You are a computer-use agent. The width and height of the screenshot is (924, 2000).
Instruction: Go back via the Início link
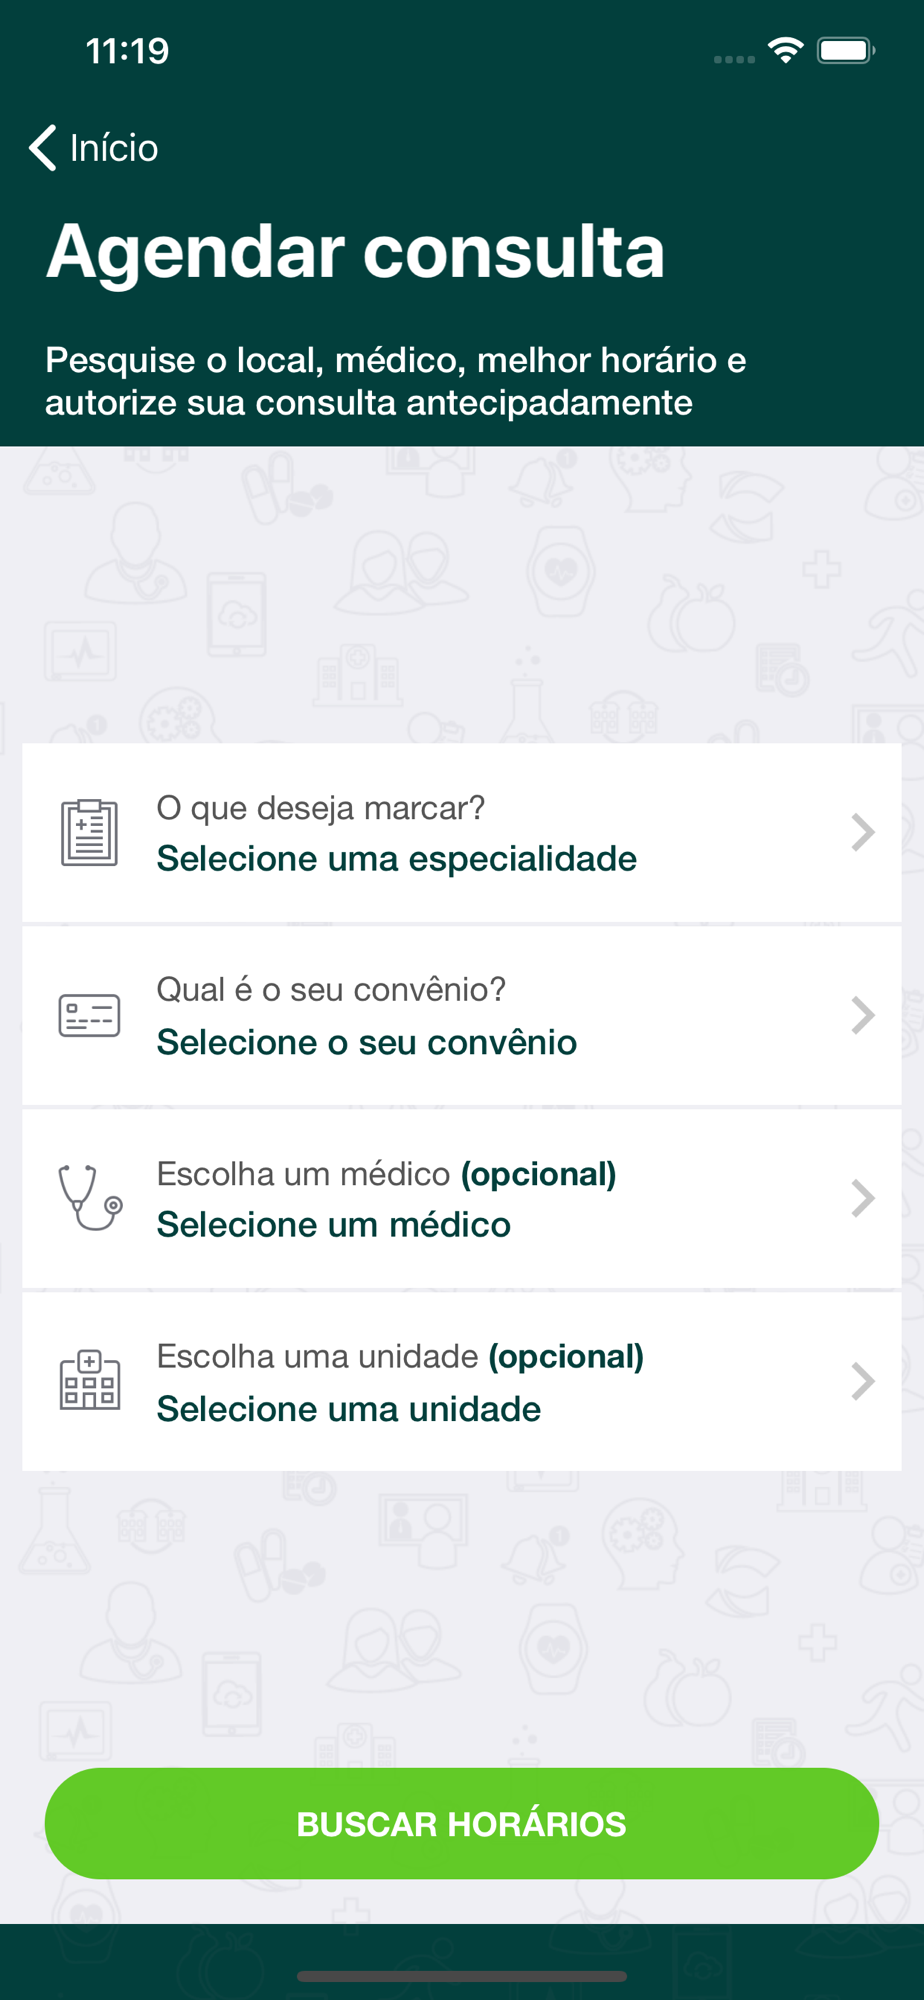click(114, 148)
